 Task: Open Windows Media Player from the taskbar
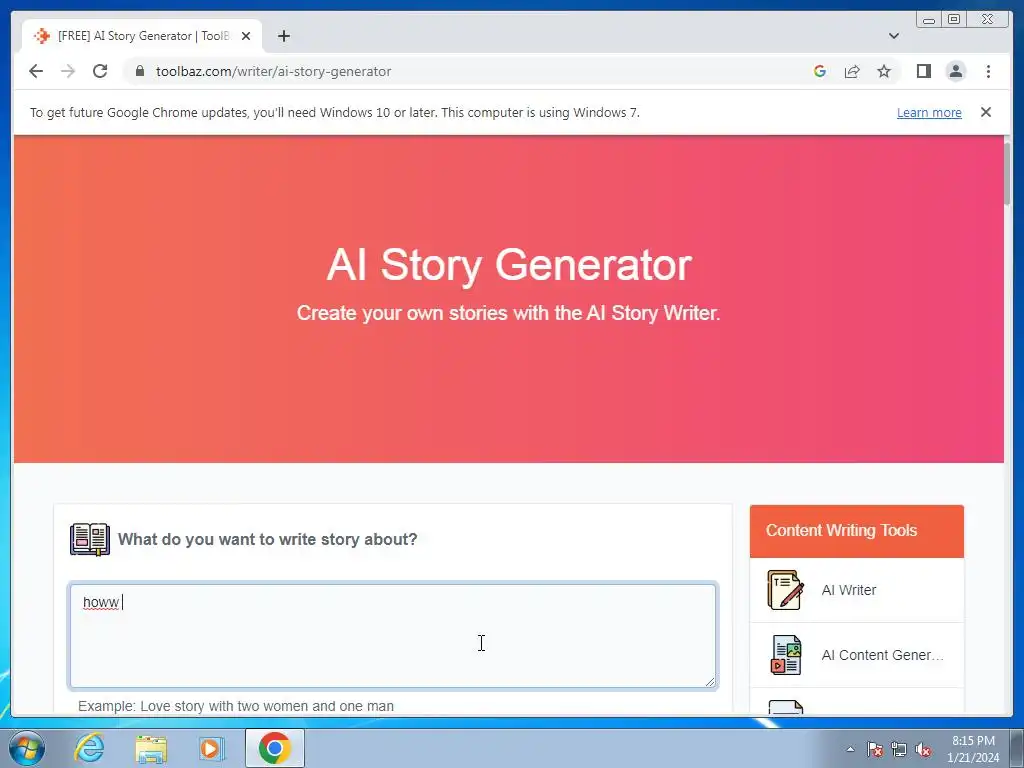tap(211, 748)
